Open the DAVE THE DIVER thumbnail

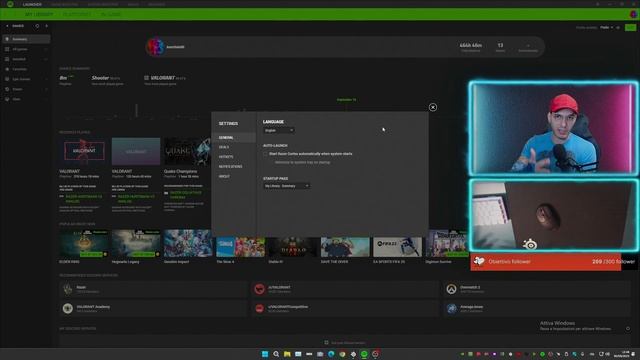click(x=345, y=247)
